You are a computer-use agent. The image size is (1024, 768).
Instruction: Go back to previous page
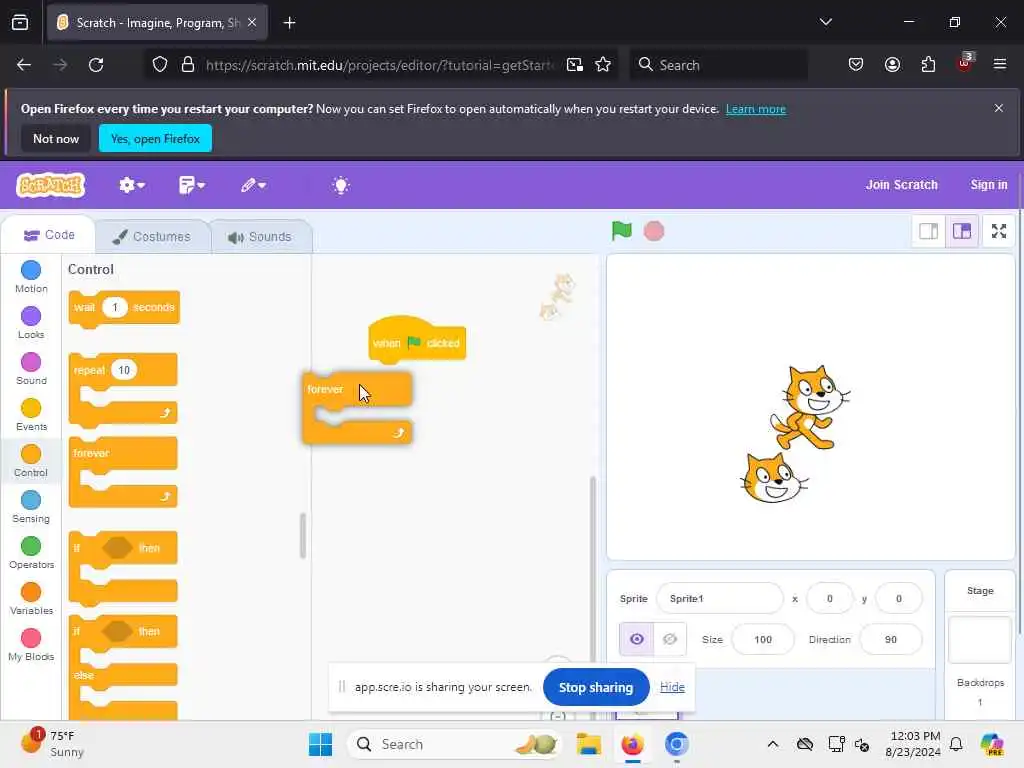(24, 65)
